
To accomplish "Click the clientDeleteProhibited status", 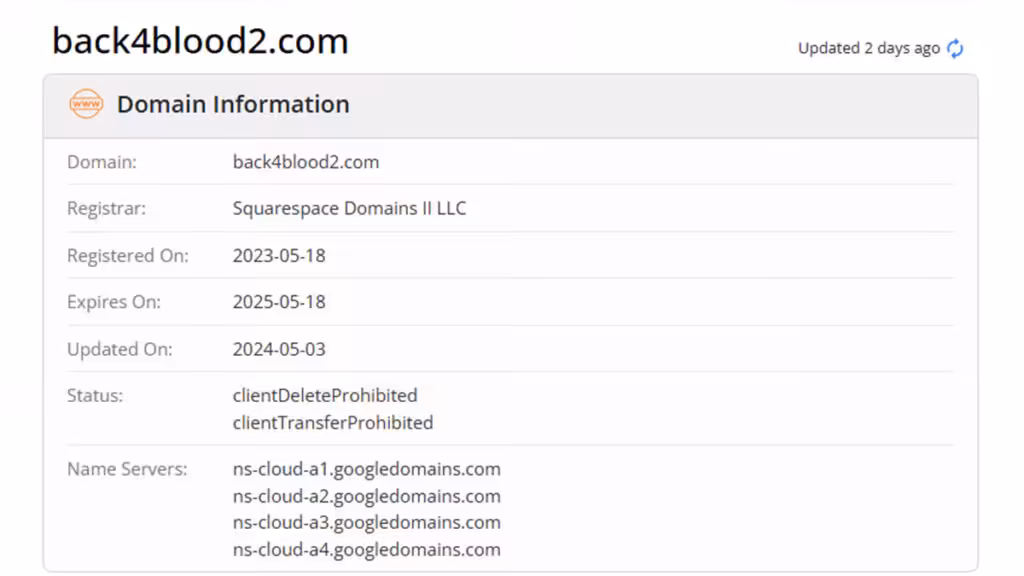I will coord(325,395).
